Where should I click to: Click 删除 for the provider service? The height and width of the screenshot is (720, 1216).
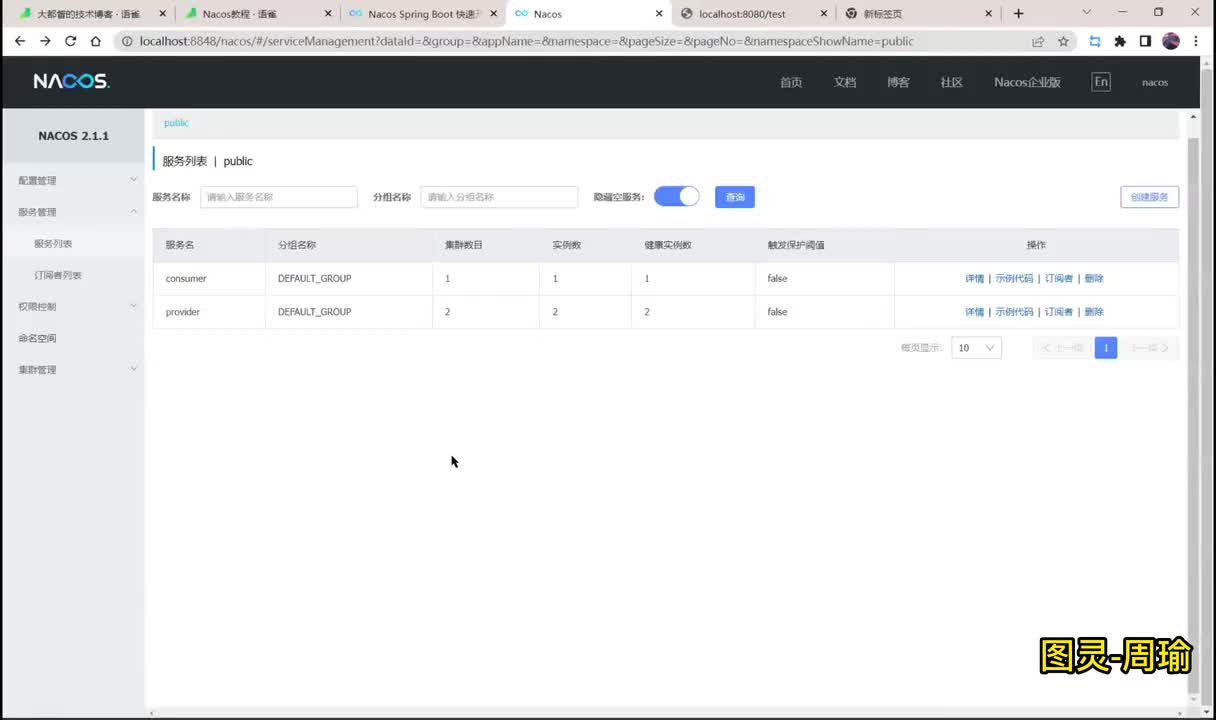point(1094,312)
